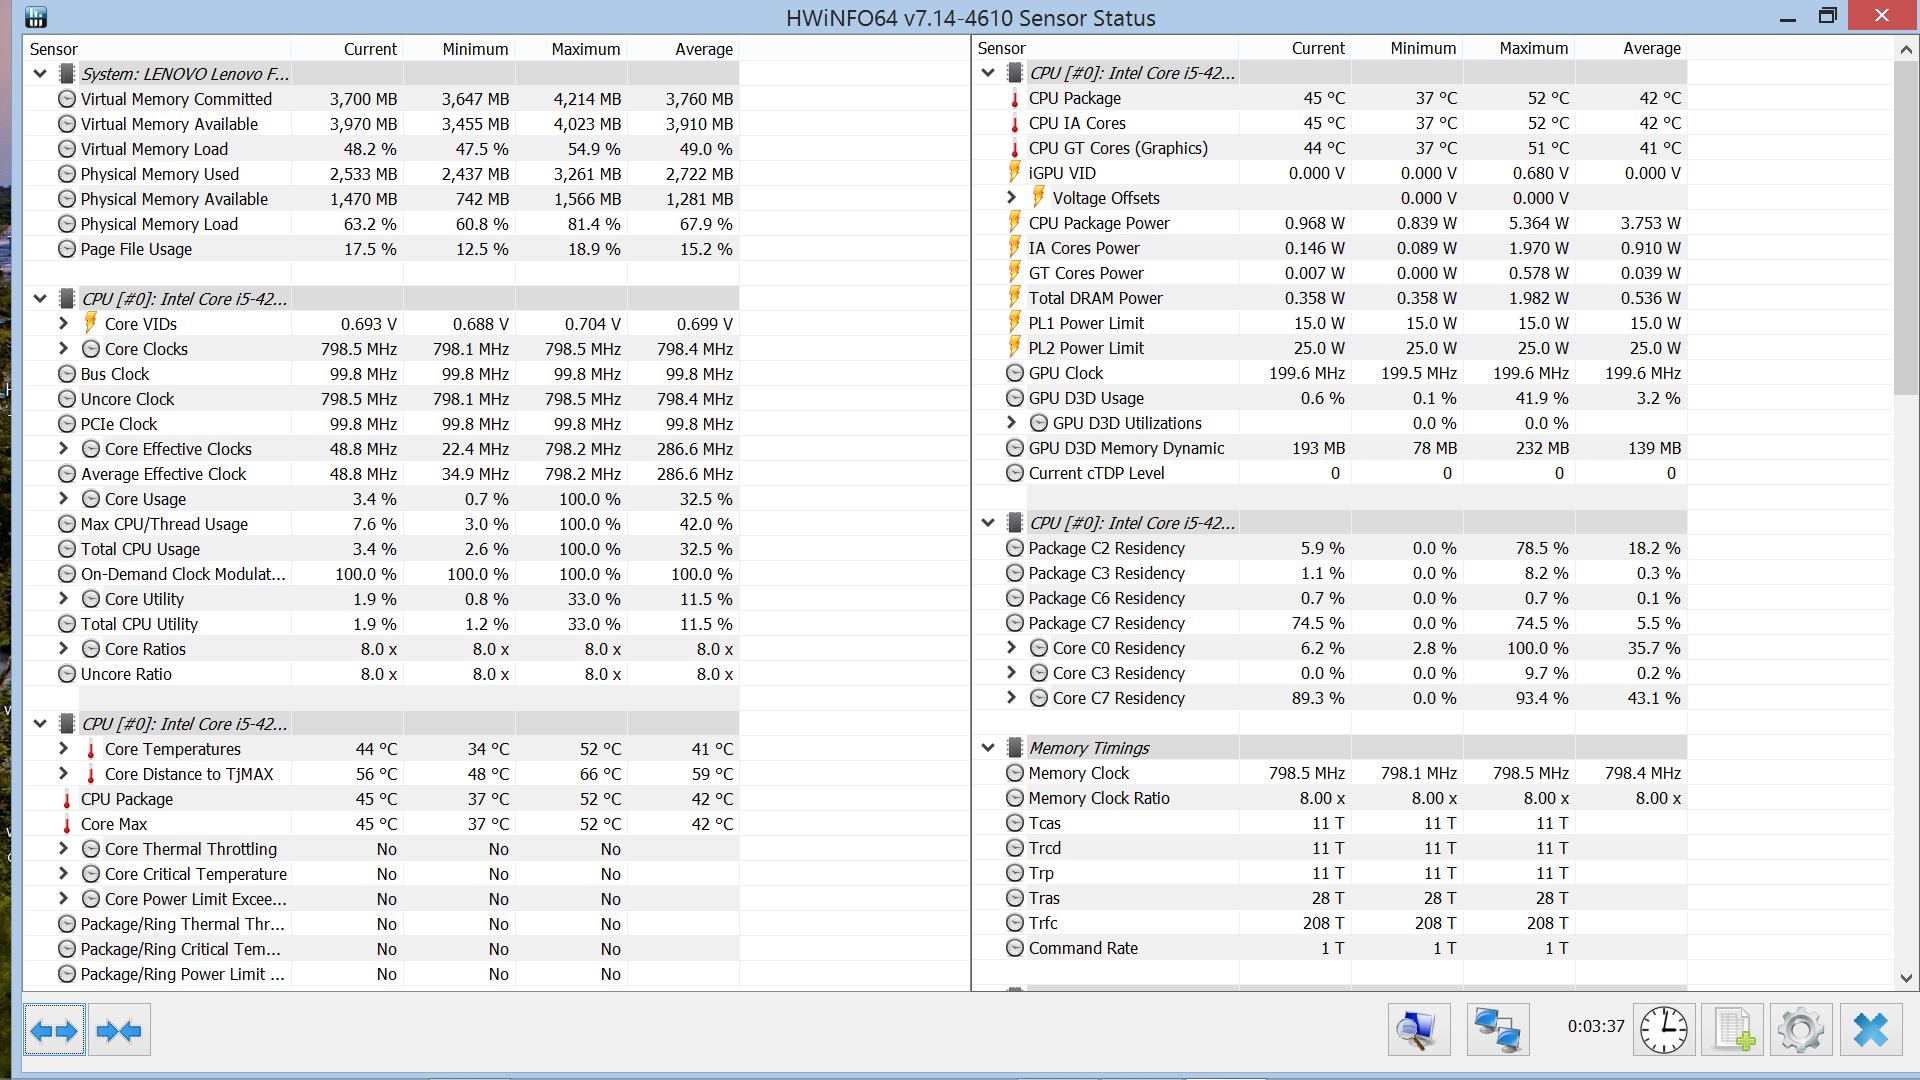1920x1080 pixels.
Task: Select the Package/Ring Thermal Thr... row
Action: point(381,924)
